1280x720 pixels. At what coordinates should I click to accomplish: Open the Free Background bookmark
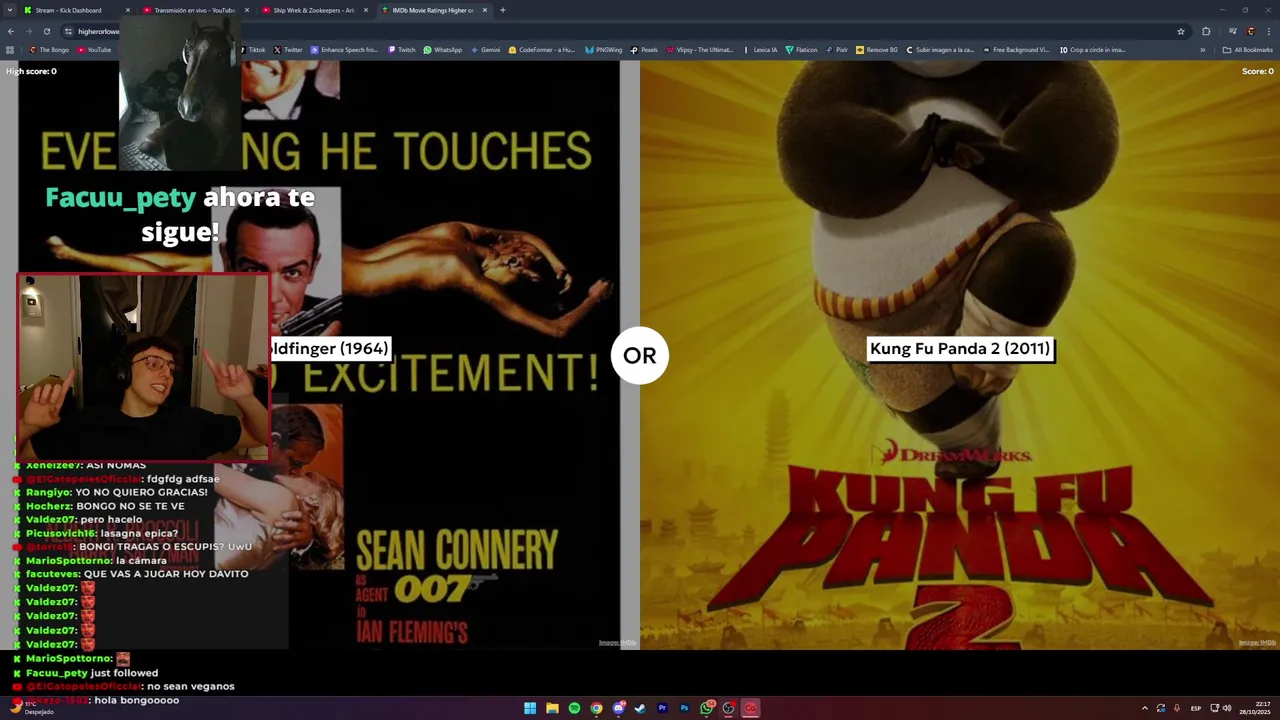pyautogui.click(x=1017, y=49)
